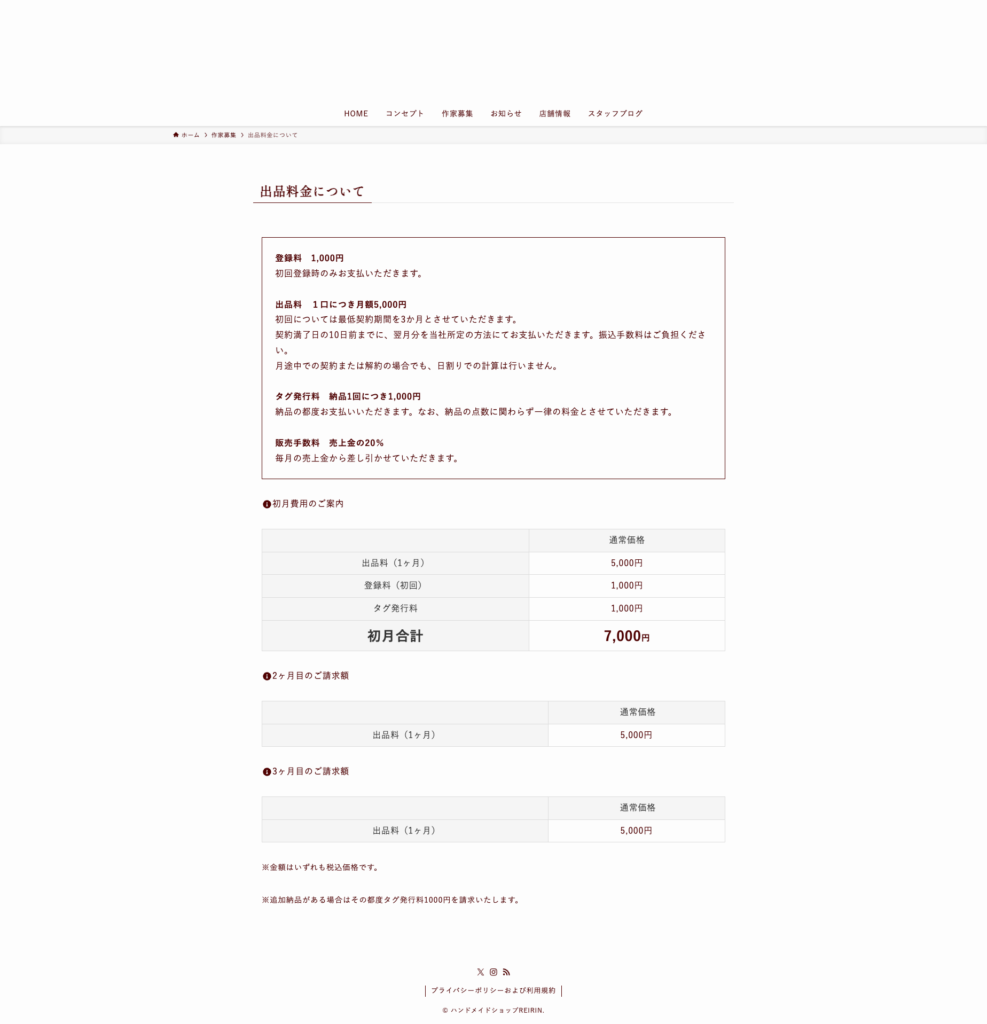Click the 作家募集 breadcrumb link

(x=224, y=135)
